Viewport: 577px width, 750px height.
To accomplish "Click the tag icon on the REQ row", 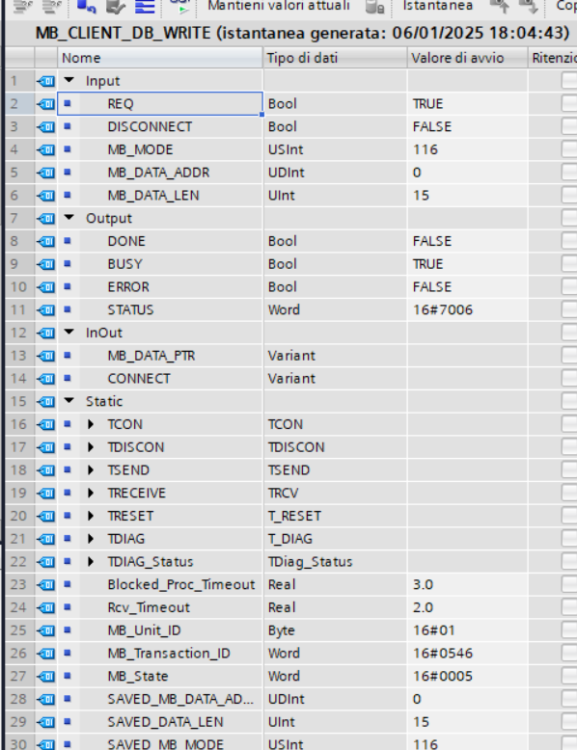I will 46,104.
